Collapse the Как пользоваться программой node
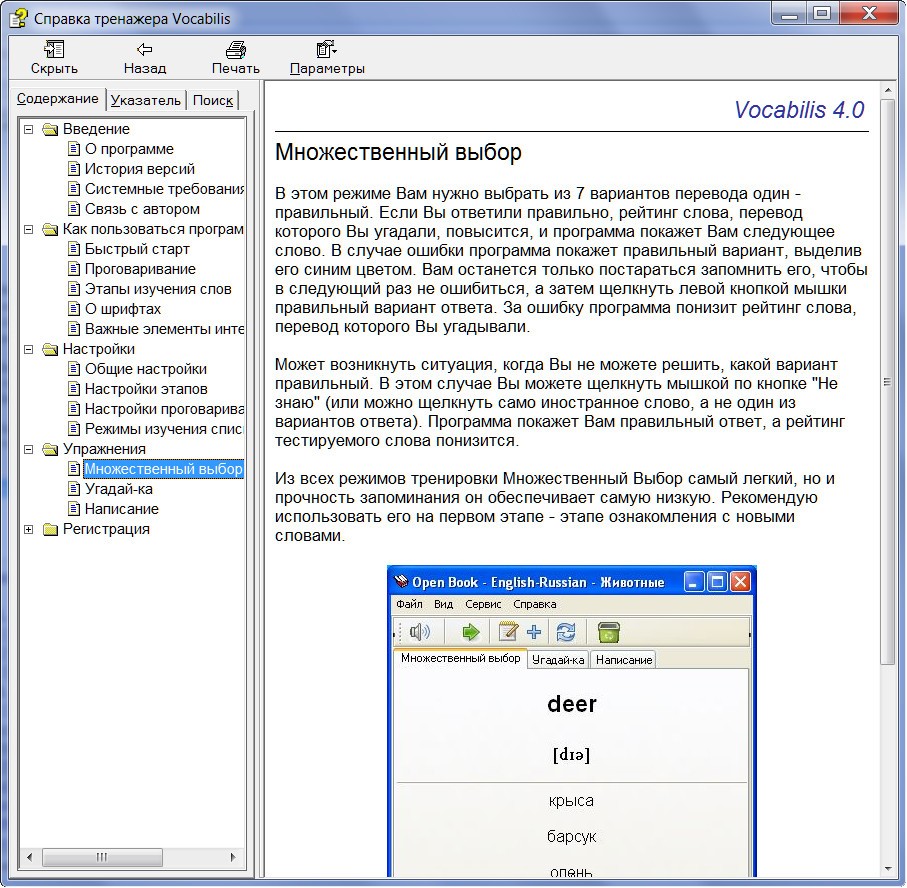This screenshot has height=888, width=907. tap(28, 229)
